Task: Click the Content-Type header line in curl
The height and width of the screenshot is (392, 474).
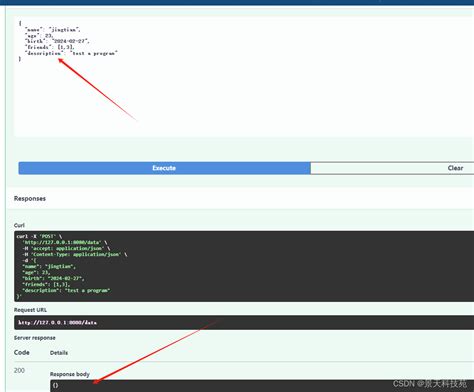Action: point(75,254)
